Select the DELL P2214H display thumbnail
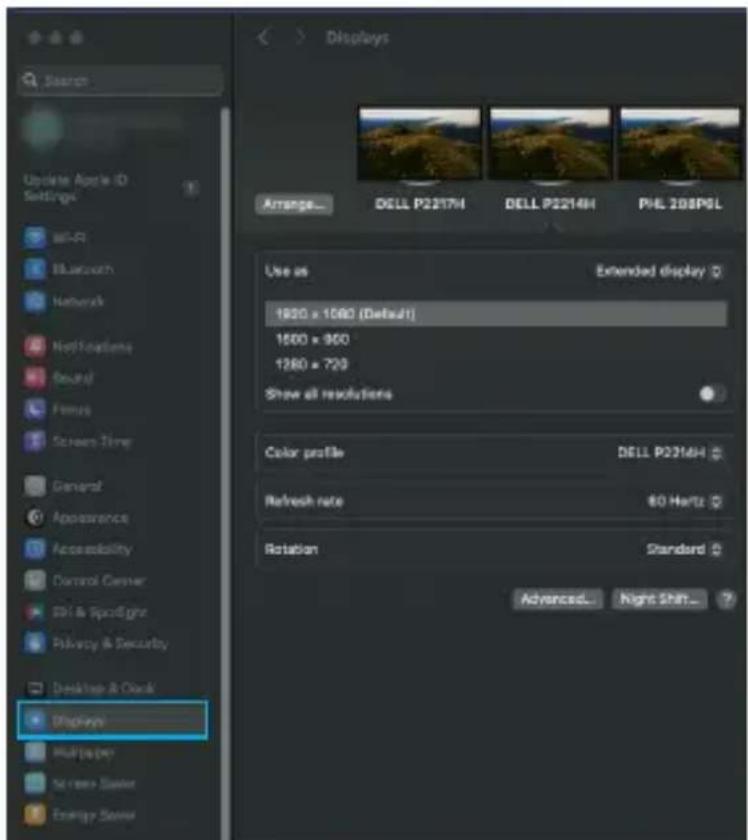 click(x=550, y=145)
